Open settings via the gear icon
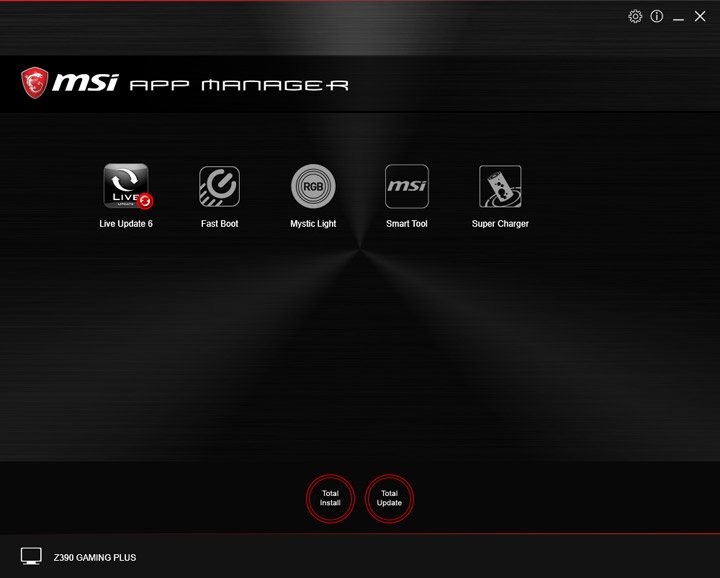720x578 pixels. pyautogui.click(x=635, y=17)
